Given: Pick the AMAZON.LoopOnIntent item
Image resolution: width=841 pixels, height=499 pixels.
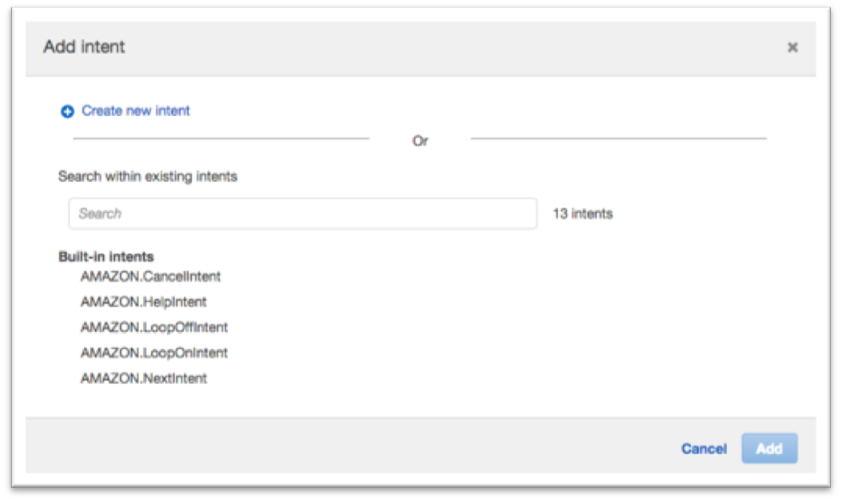Looking at the screenshot, I should 154,353.
